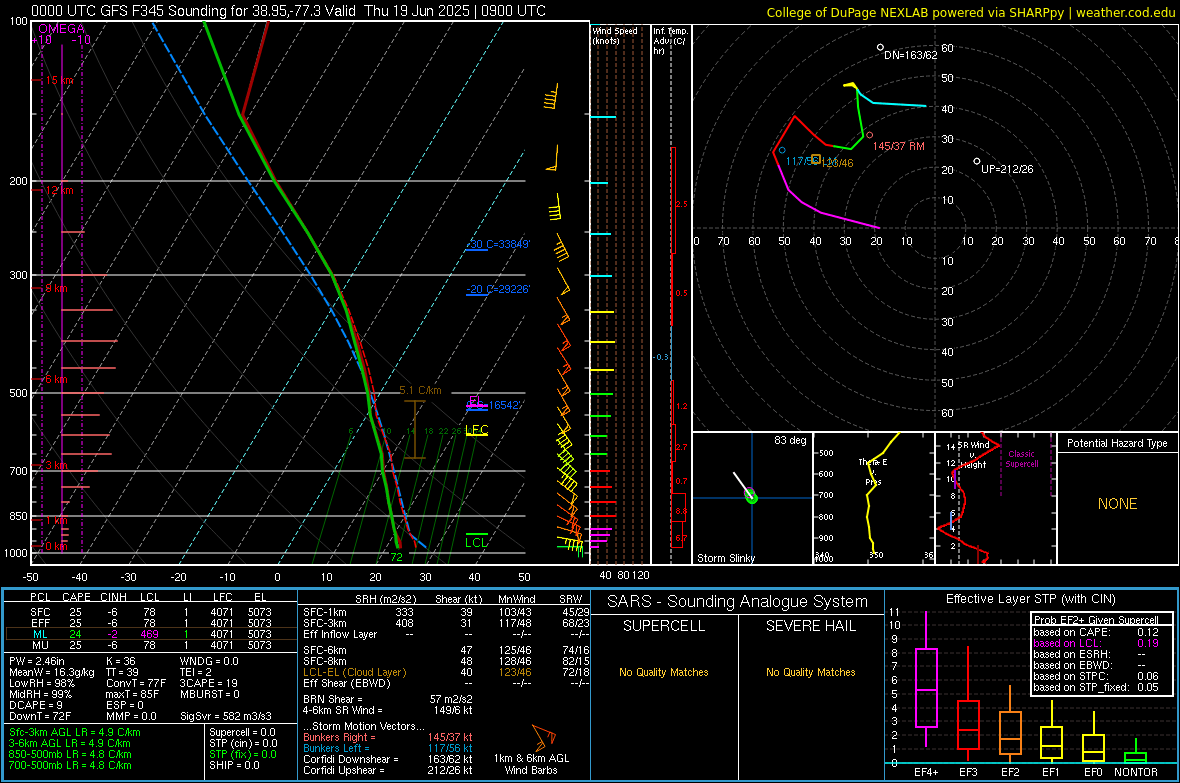Click the 1km & 6km AGL wind barbs icon

click(x=543, y=738)
